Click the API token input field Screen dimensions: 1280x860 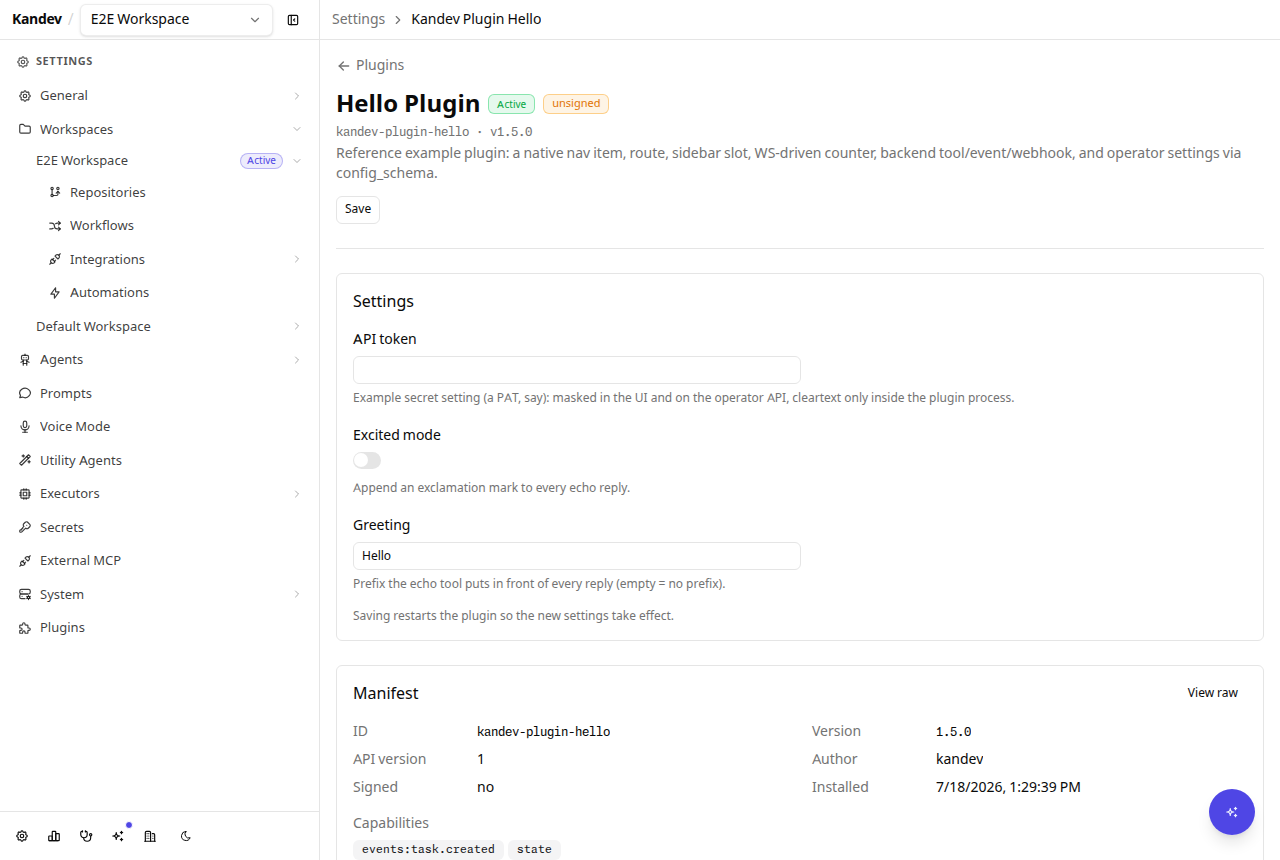tap(577, 370)
